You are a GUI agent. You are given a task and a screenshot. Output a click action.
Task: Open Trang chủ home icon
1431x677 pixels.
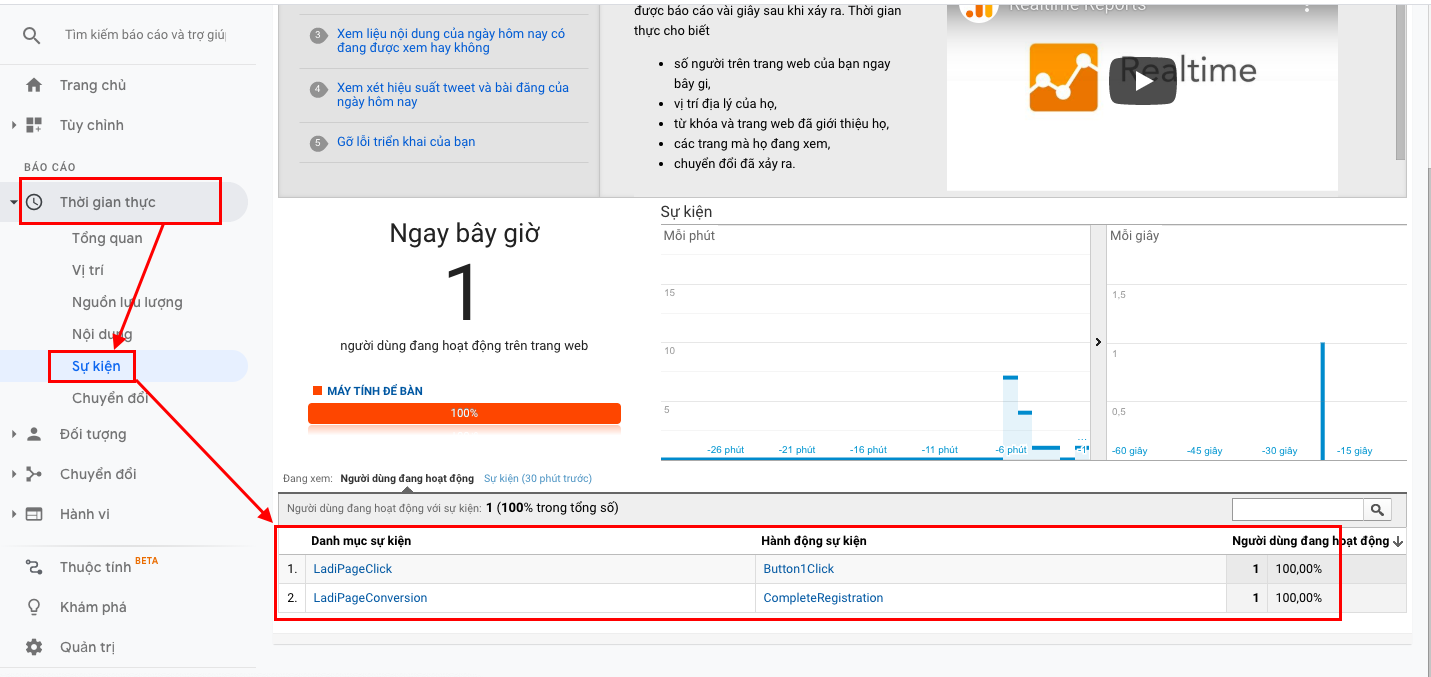[x=34, y=85]
